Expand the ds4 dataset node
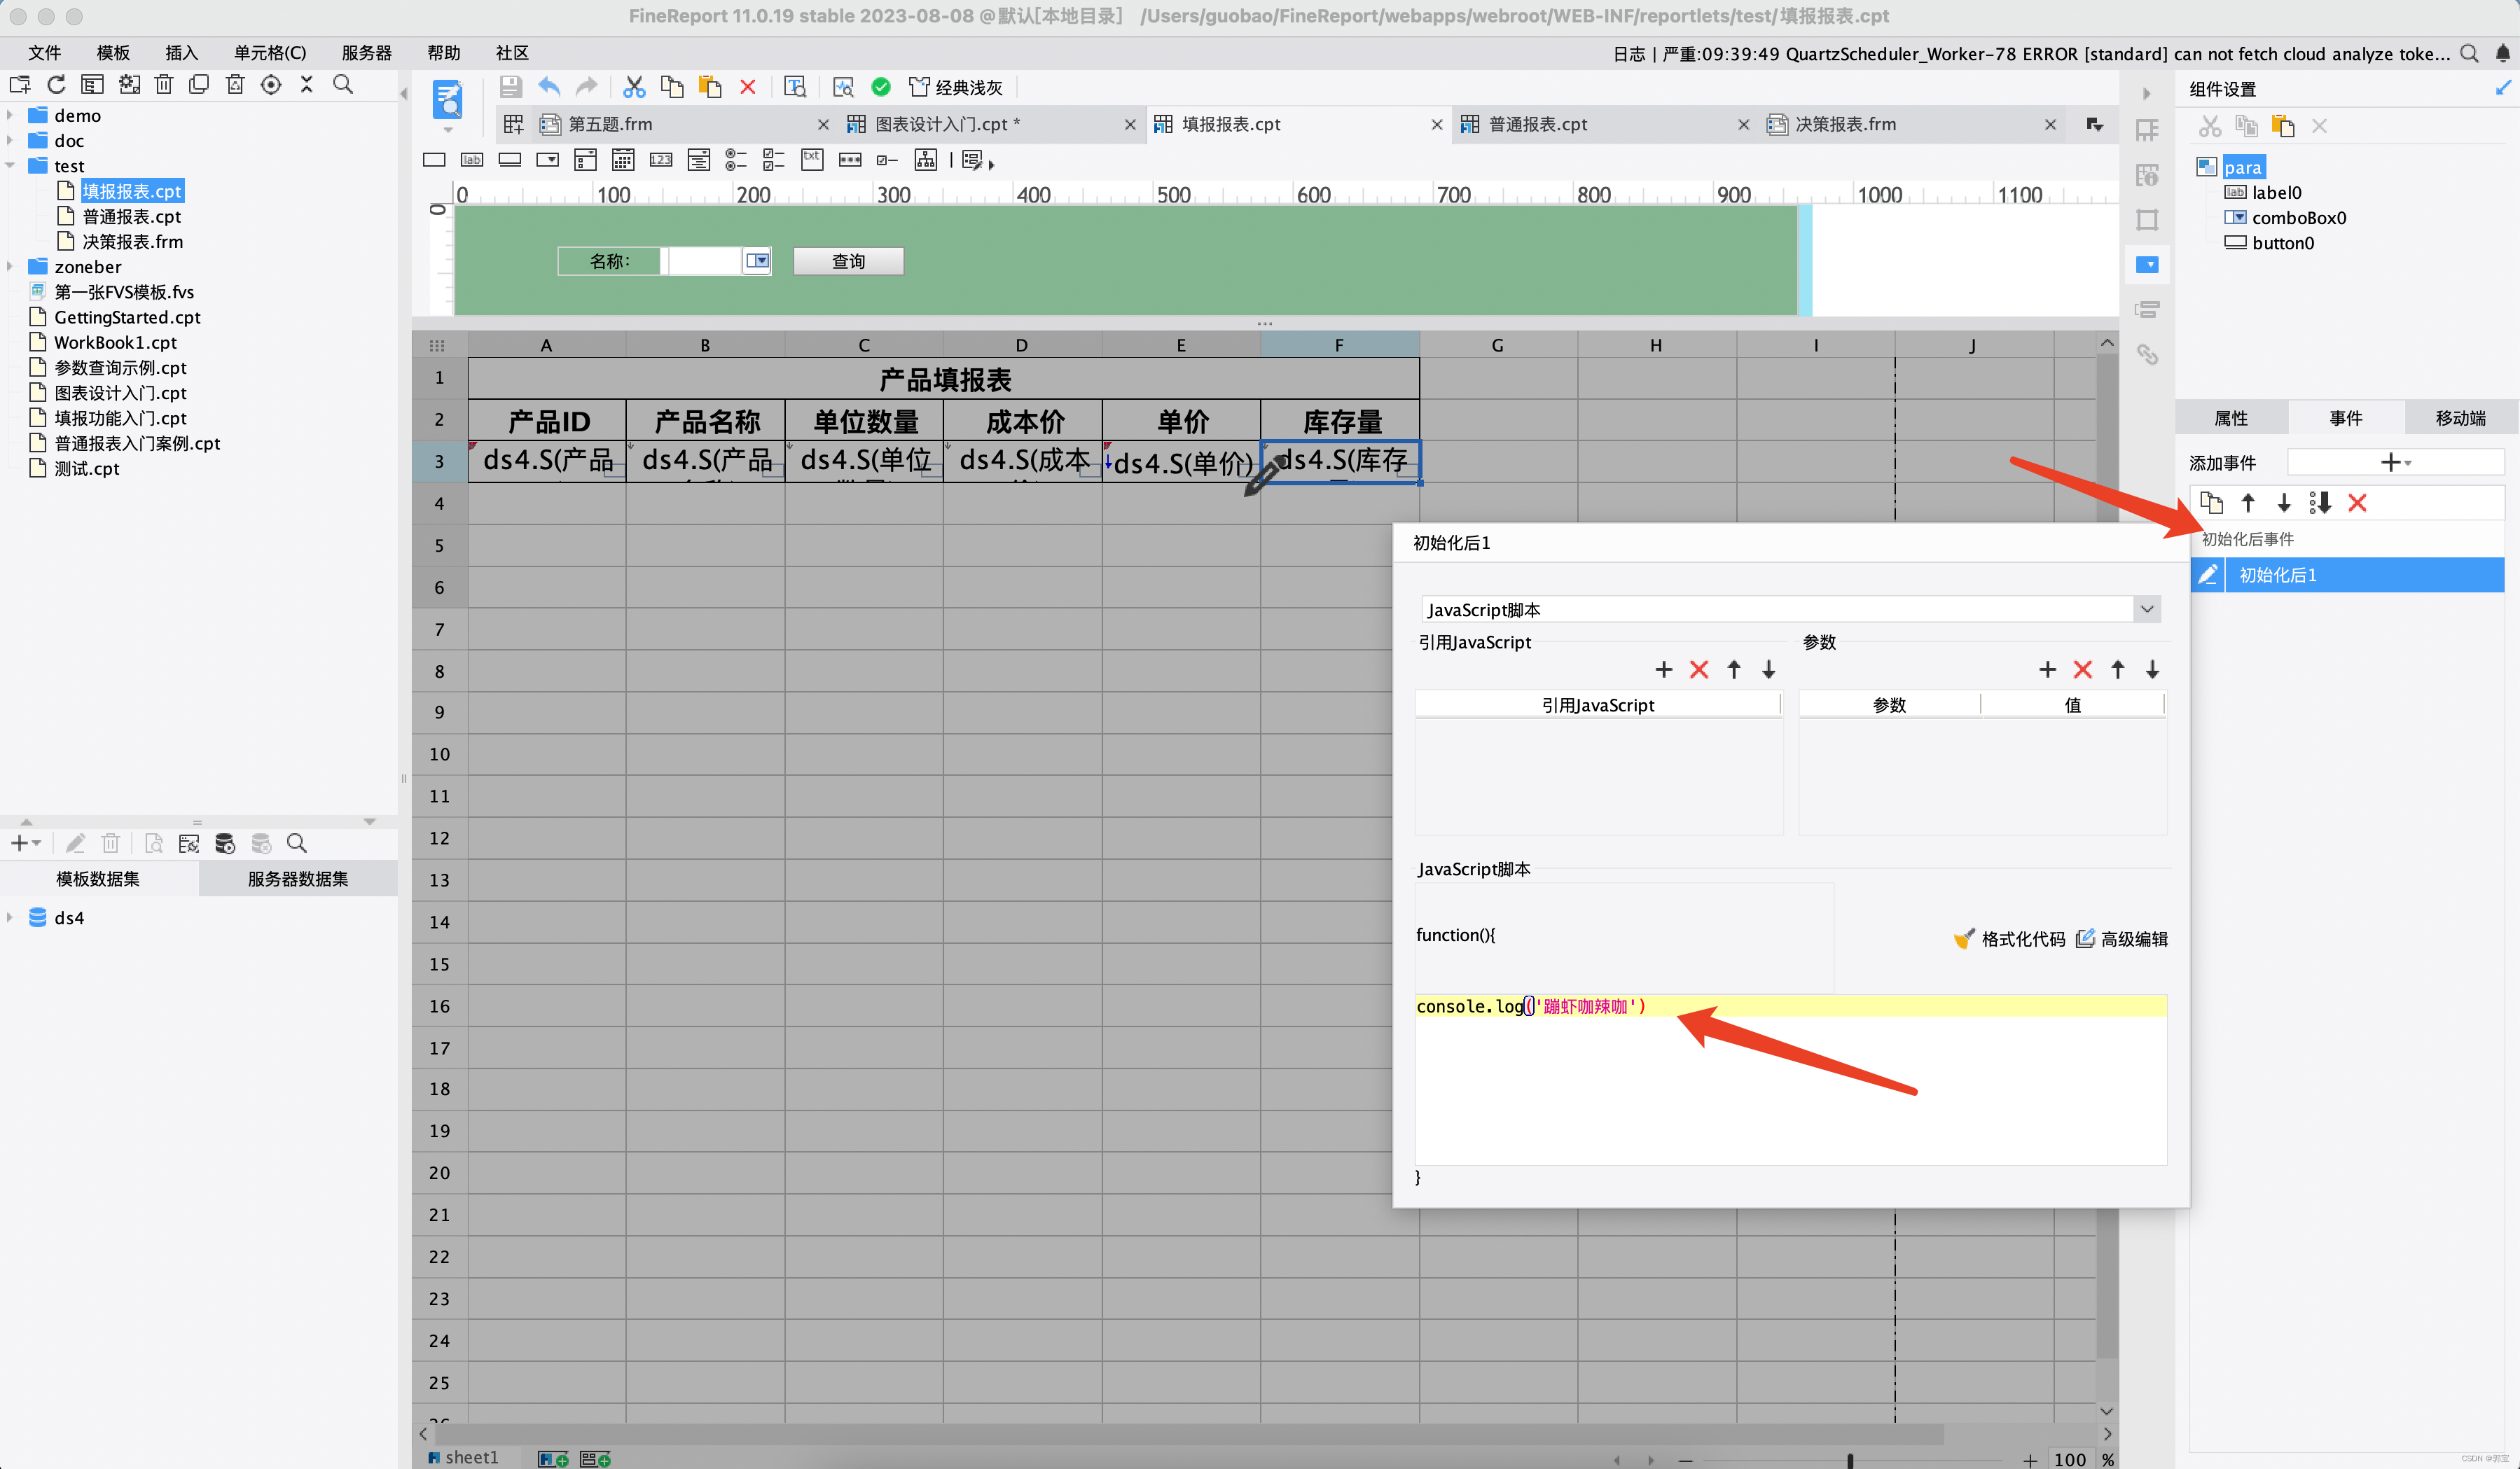This screenshot has width=2520, height=1469. click(x=10, y=917)
